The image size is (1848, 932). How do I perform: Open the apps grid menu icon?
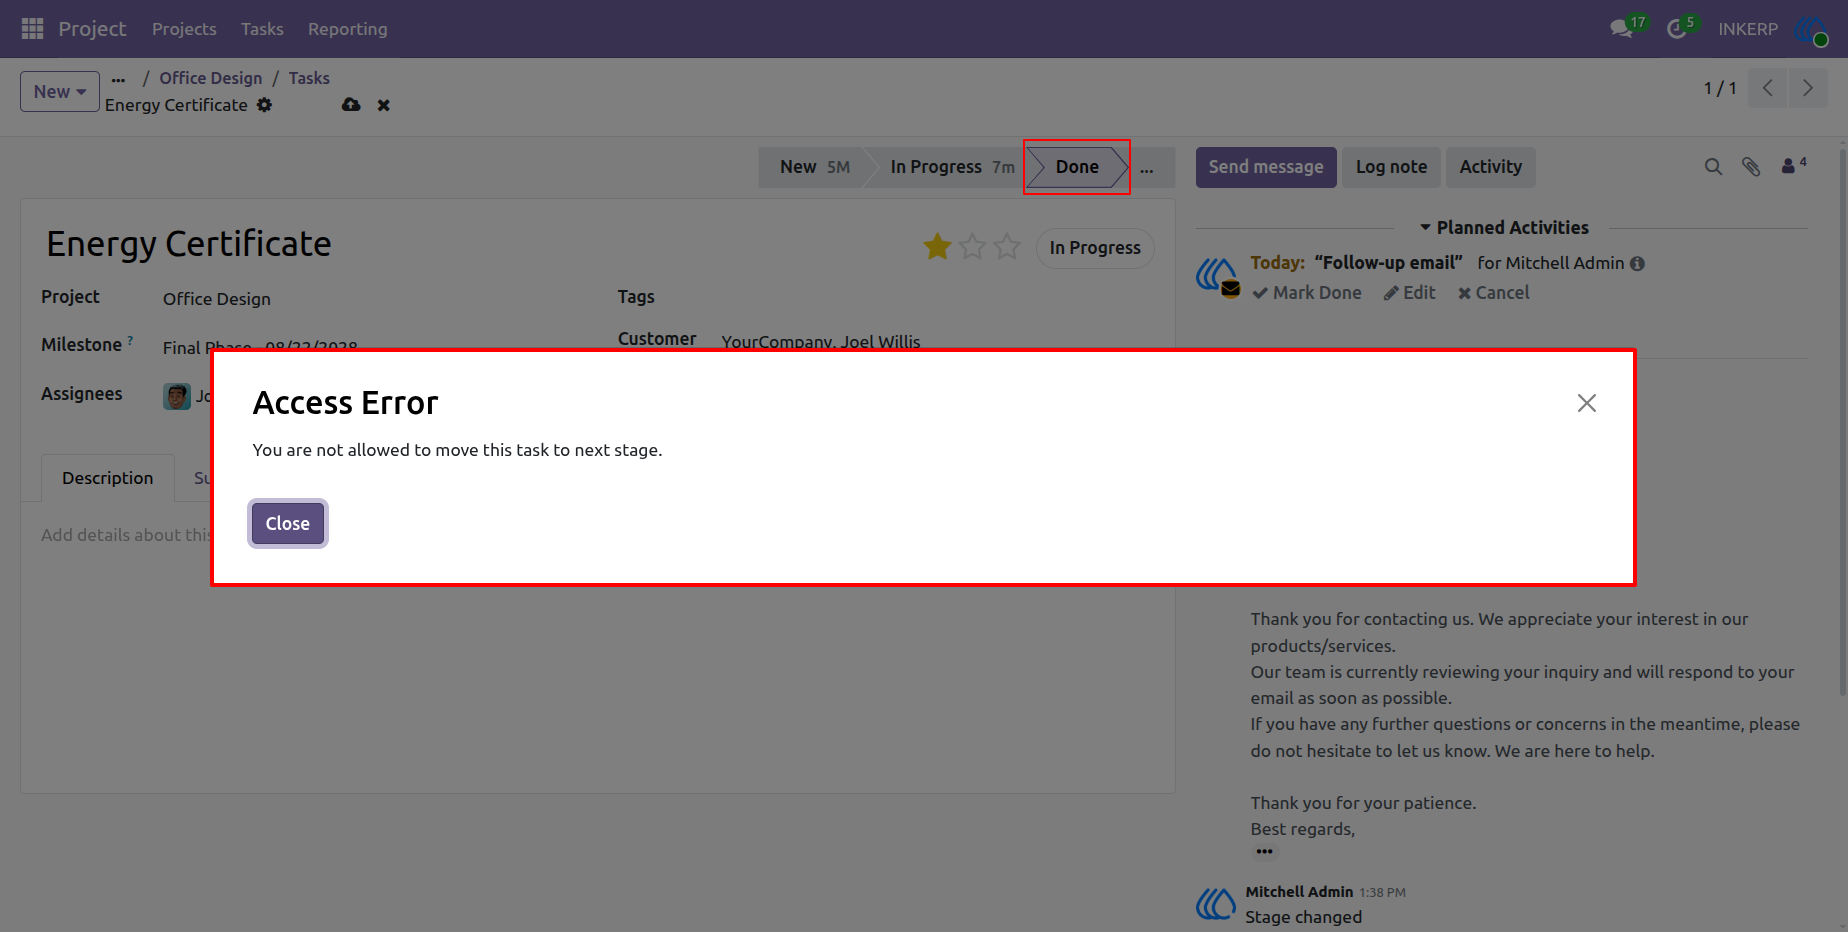pyautogui.click(x=32, y=29)
